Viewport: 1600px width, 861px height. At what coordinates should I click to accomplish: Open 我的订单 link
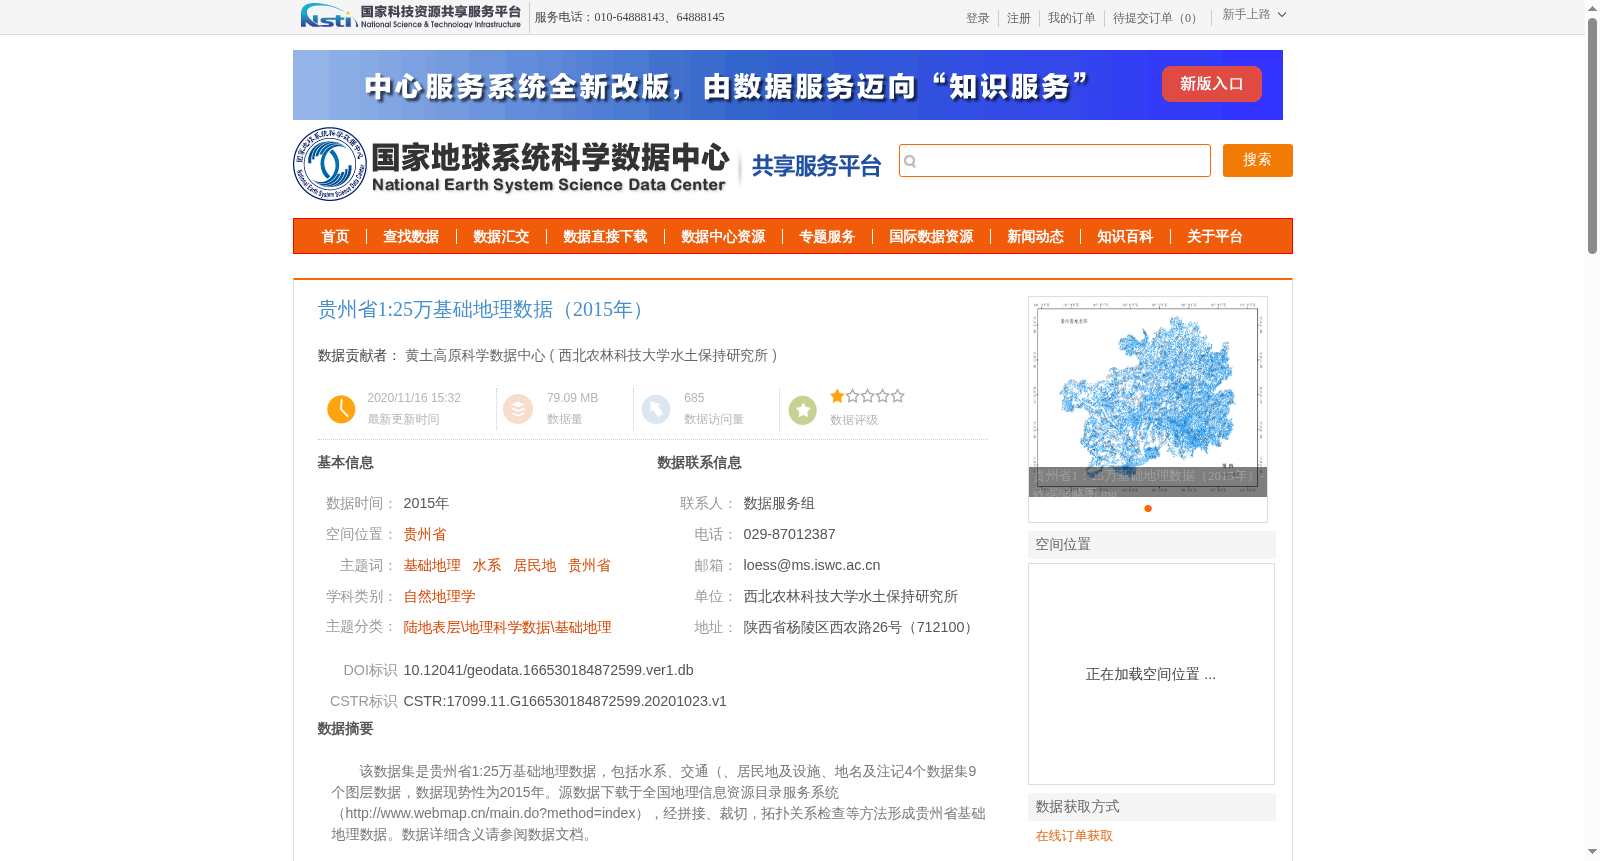click(x=1072, y=18)
